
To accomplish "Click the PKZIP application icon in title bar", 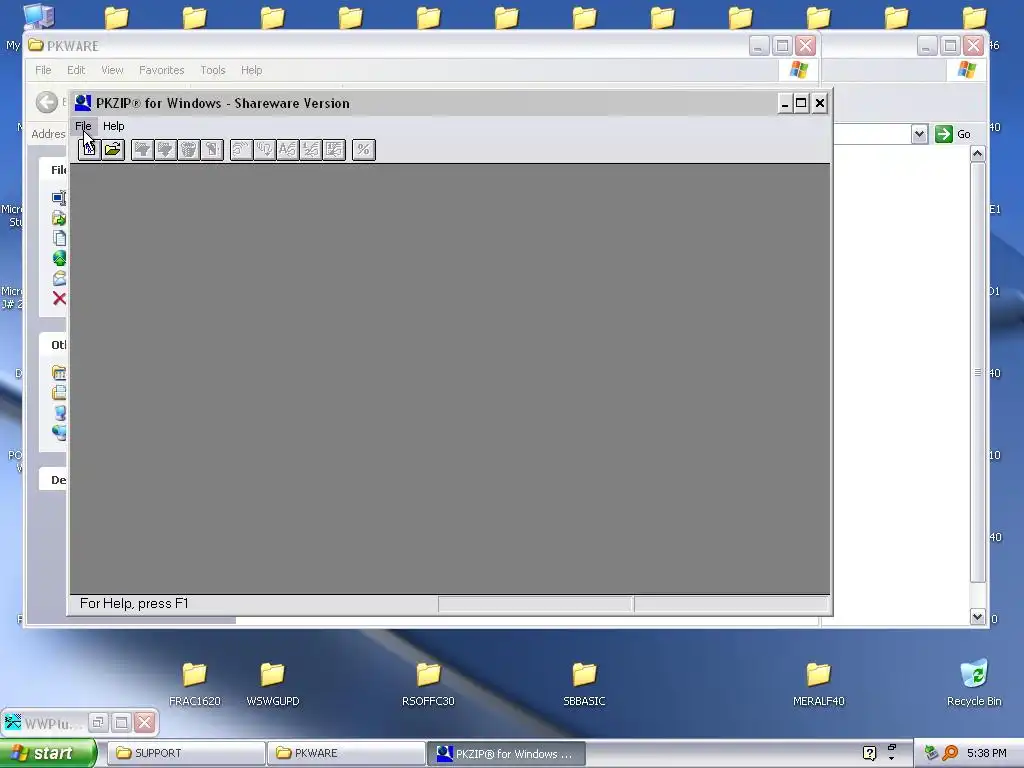I will [x=83, y=103].
